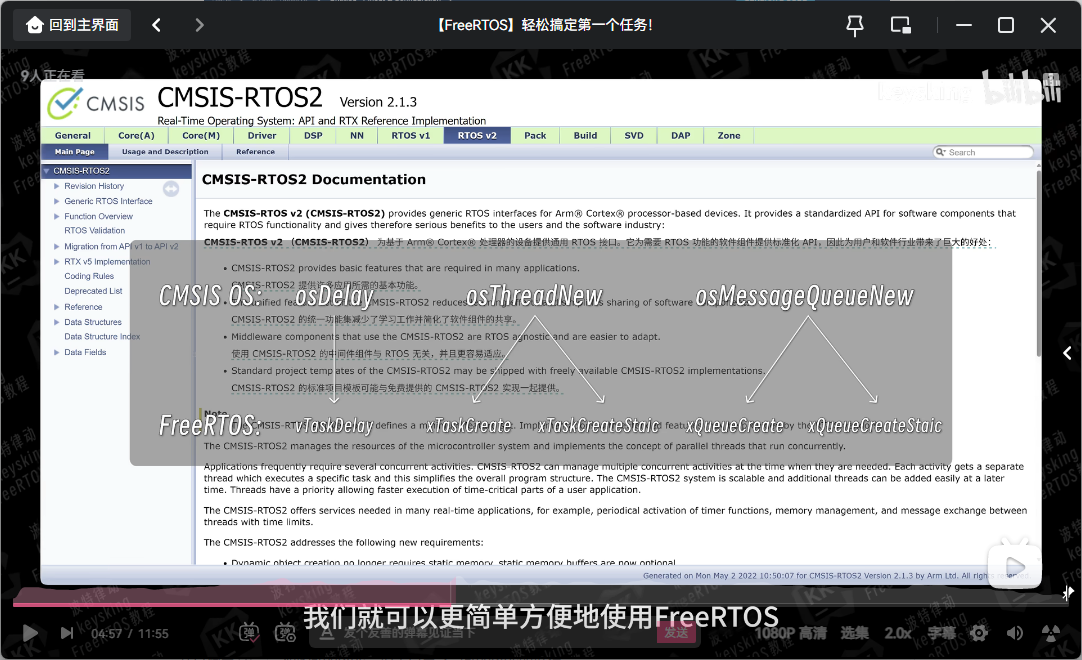Open the General tab
This screenshot has width=1082, height=660.
72,135
